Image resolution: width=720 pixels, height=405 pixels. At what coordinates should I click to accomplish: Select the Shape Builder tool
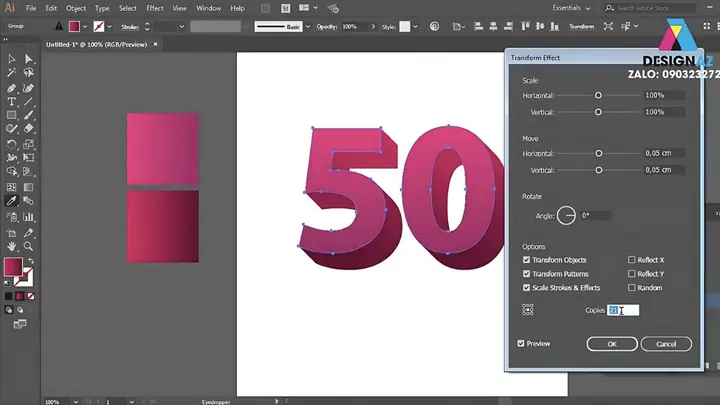(11, 172)
